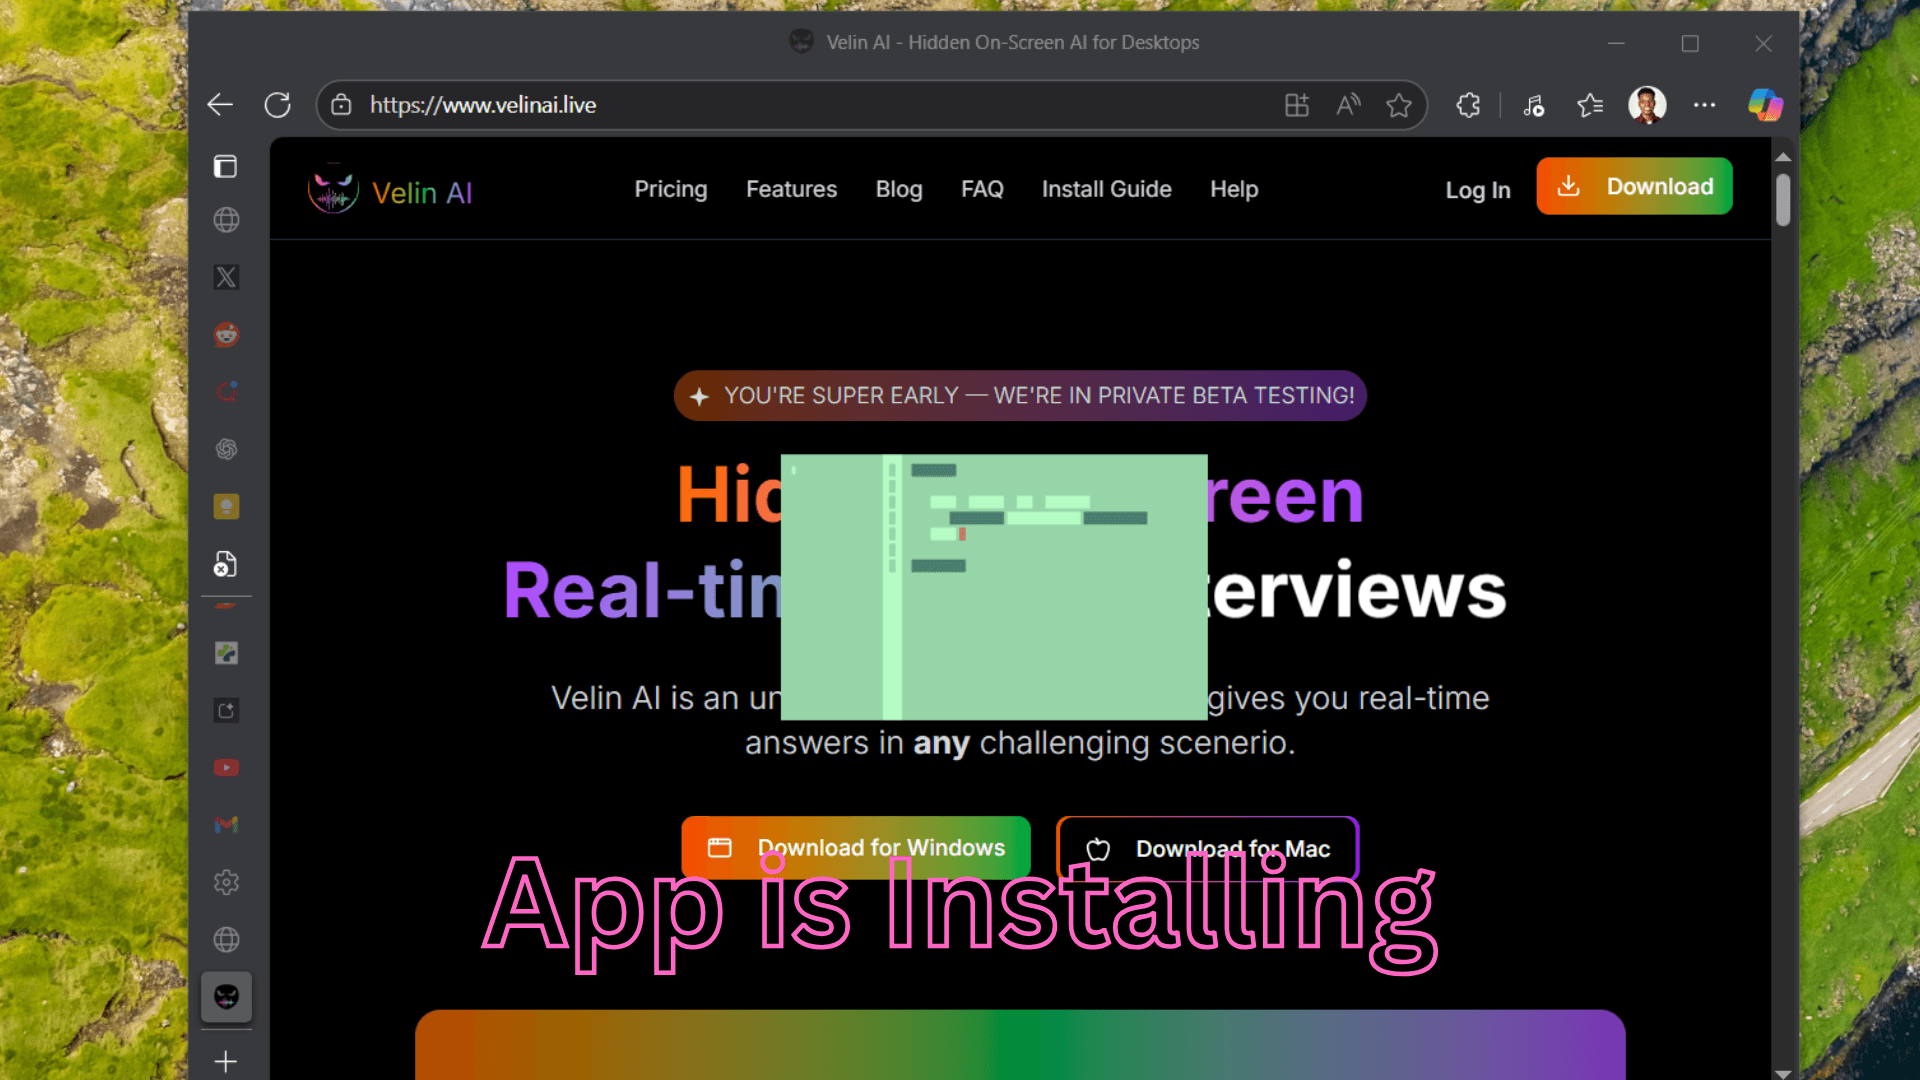Click the Log In link
This screenshot has width=1920, height=1080.
click(1477, 190)
